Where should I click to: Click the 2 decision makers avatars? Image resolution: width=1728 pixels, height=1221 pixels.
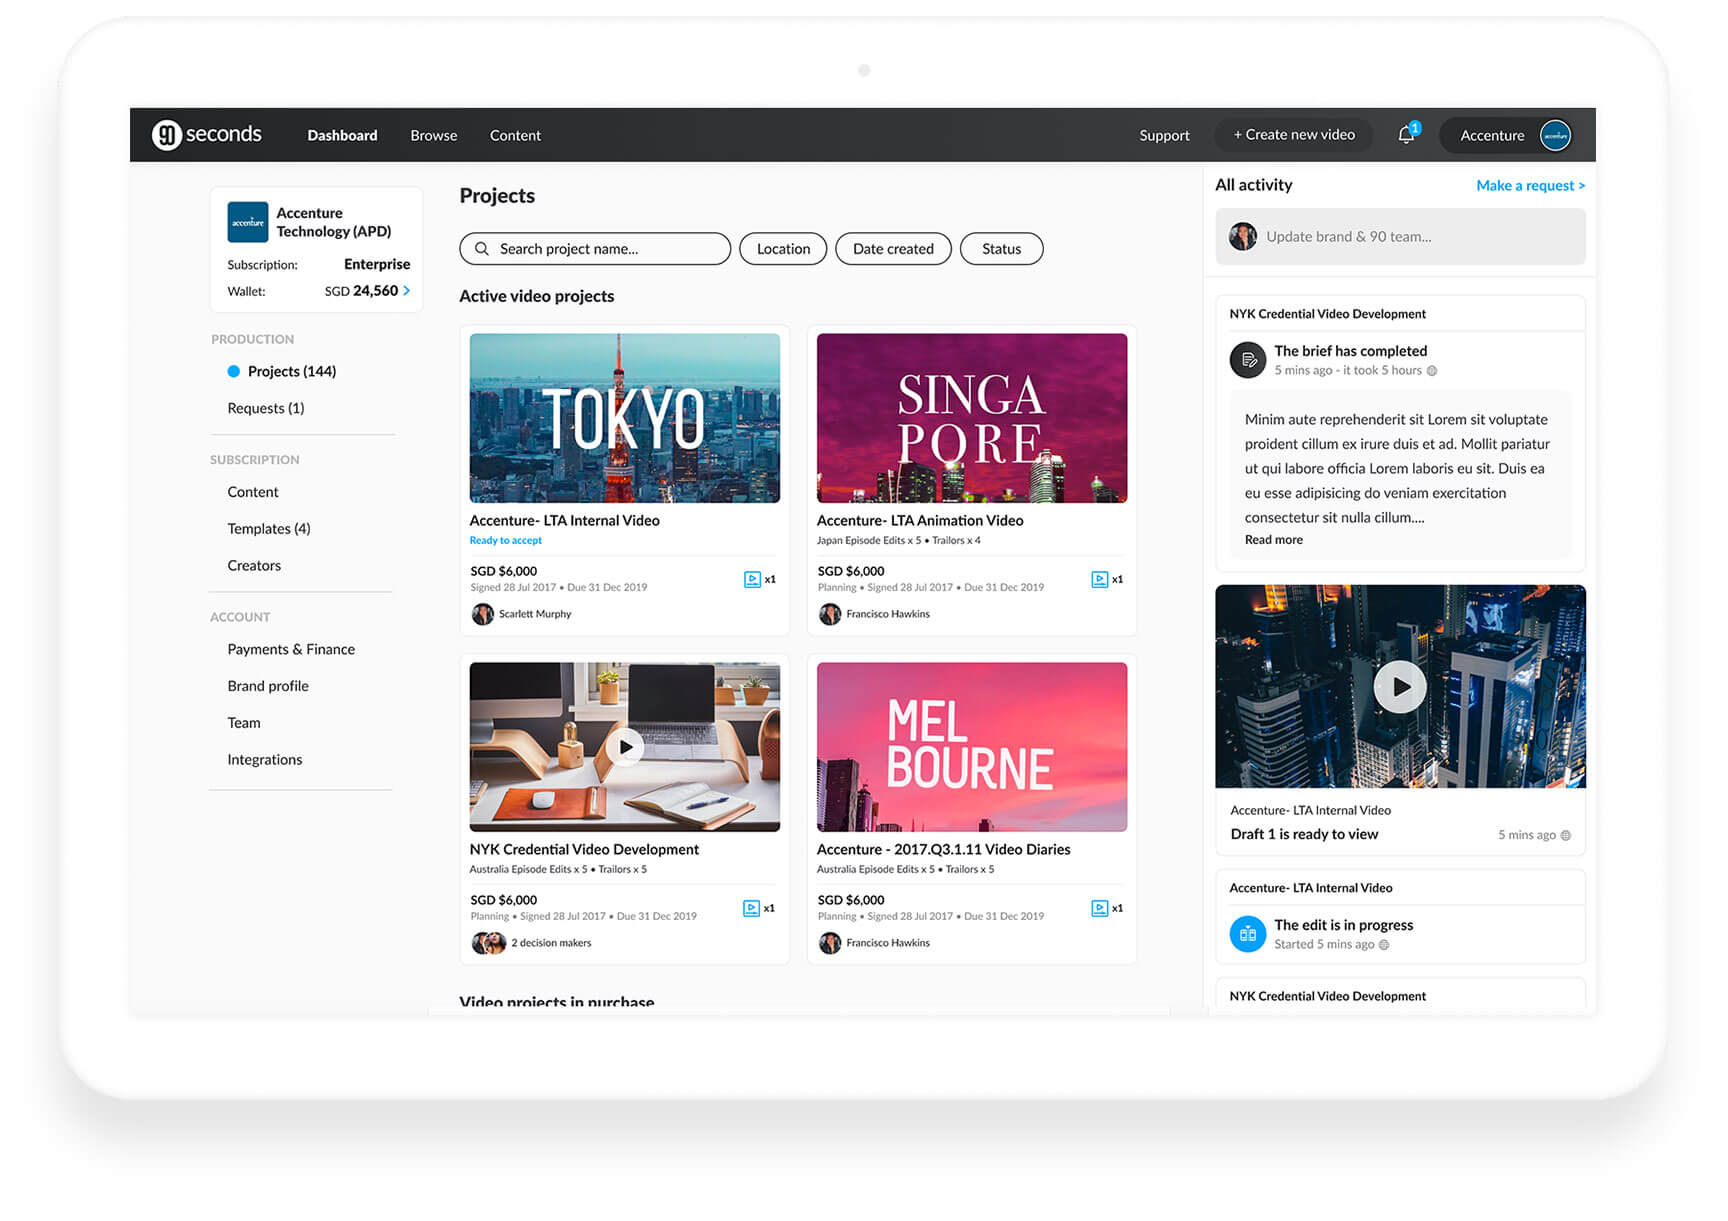click(488, 943)
